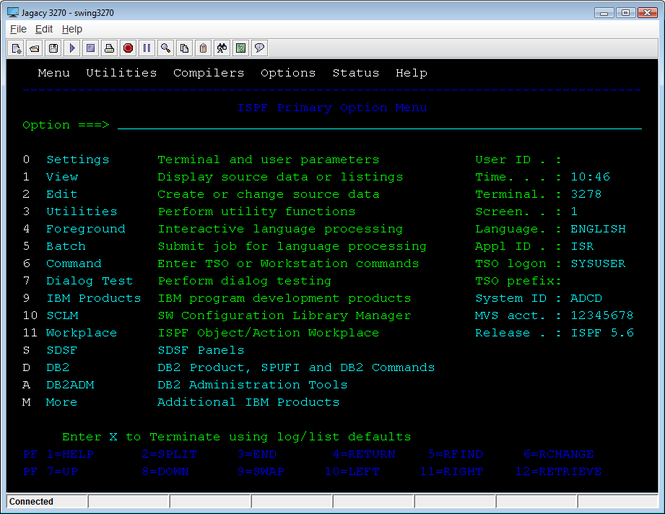
Task: Click the open folder toolbar icon
Action: (35, 48)
